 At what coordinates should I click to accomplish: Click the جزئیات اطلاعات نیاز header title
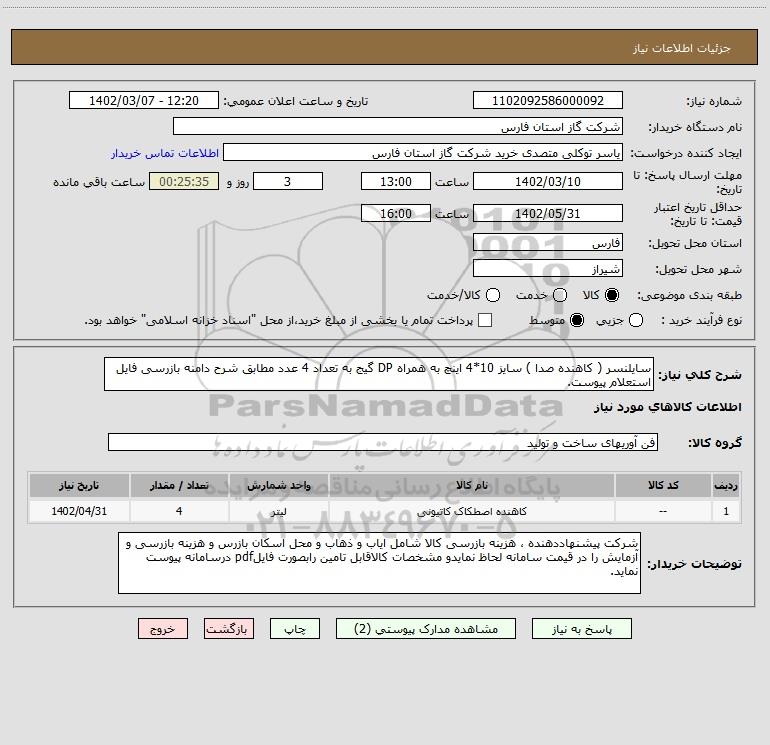(682, 48)
